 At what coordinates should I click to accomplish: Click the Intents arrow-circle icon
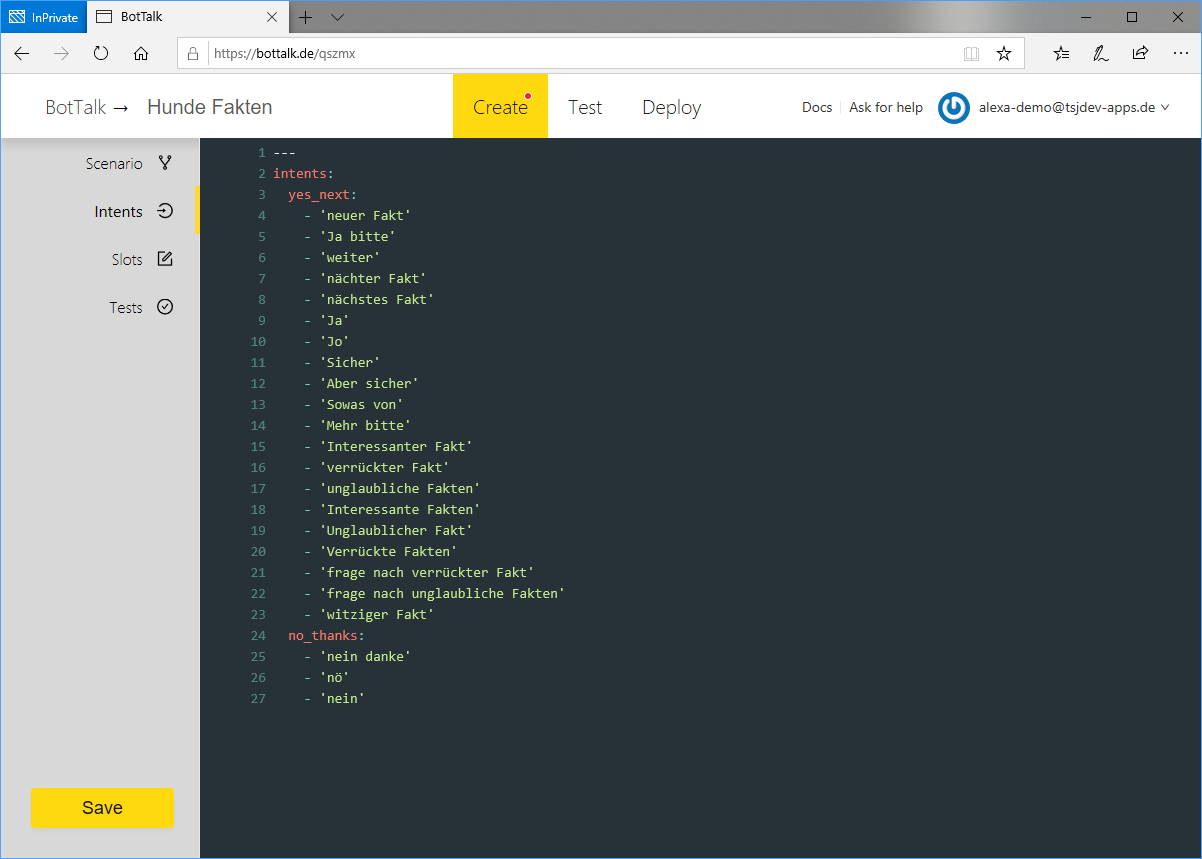click(x=165, y=211)
